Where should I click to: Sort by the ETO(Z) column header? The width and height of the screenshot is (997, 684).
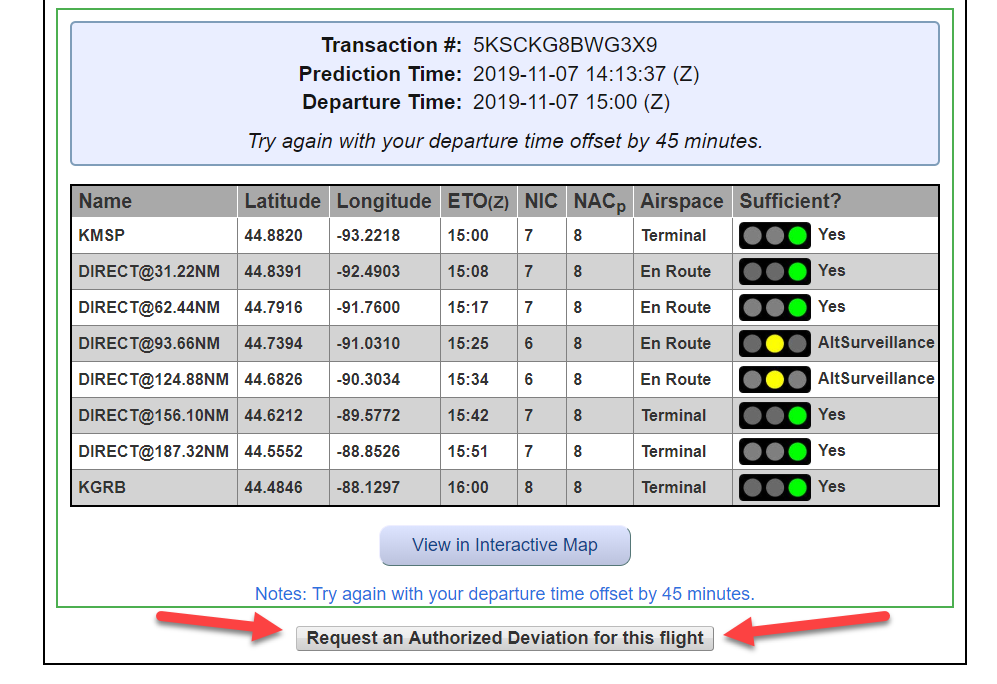(x=478, y=201)
